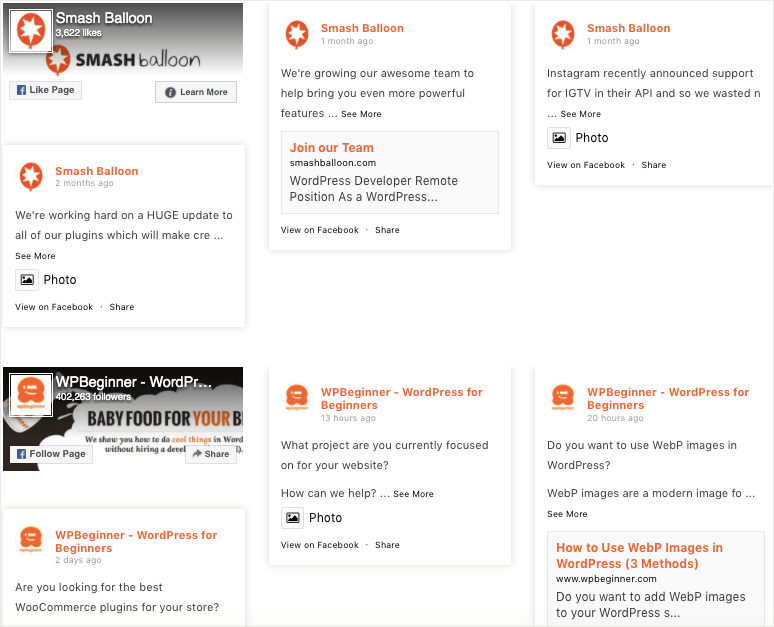Expand See More in the IGTV post
Screen dimensions: 774x627
pyautogui.click(x=580, y=114)
